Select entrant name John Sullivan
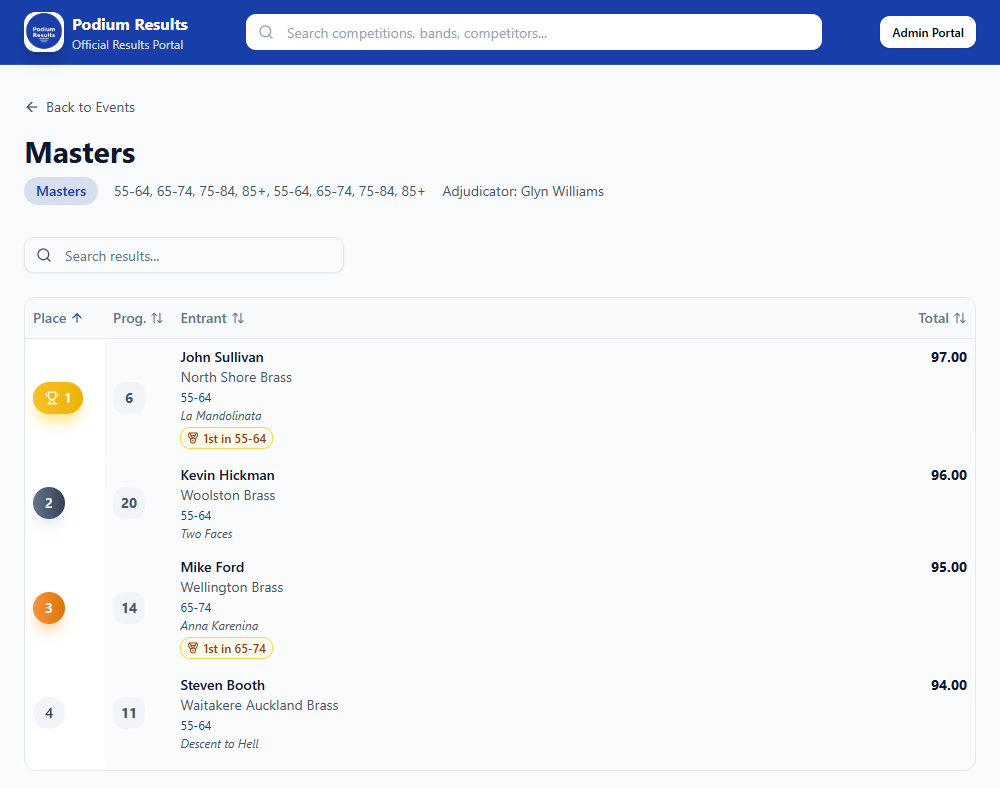Screen dimensions: 1000x788 [x=222, y=357]
